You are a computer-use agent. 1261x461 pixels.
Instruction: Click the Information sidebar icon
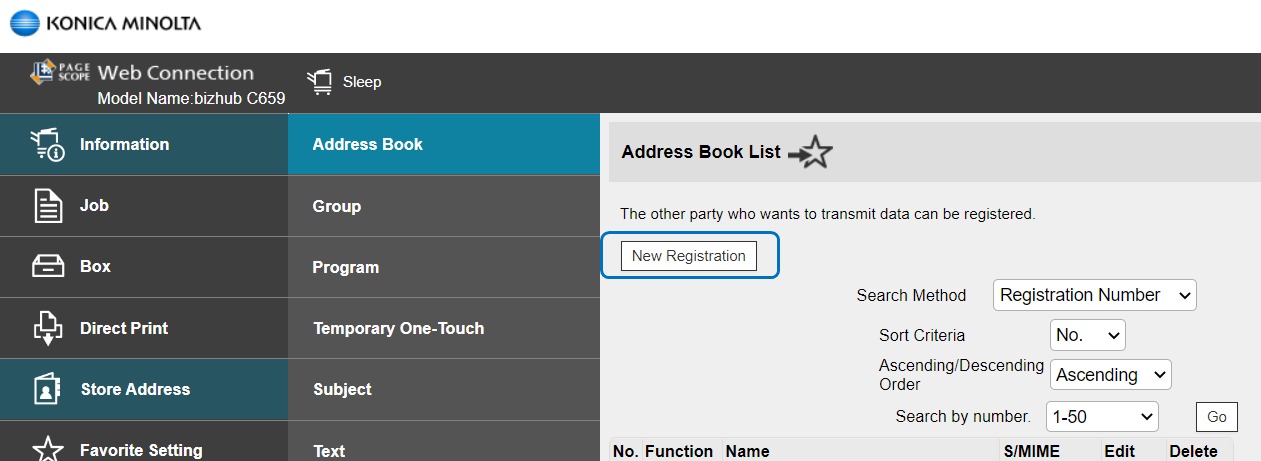tap(48, 145)
